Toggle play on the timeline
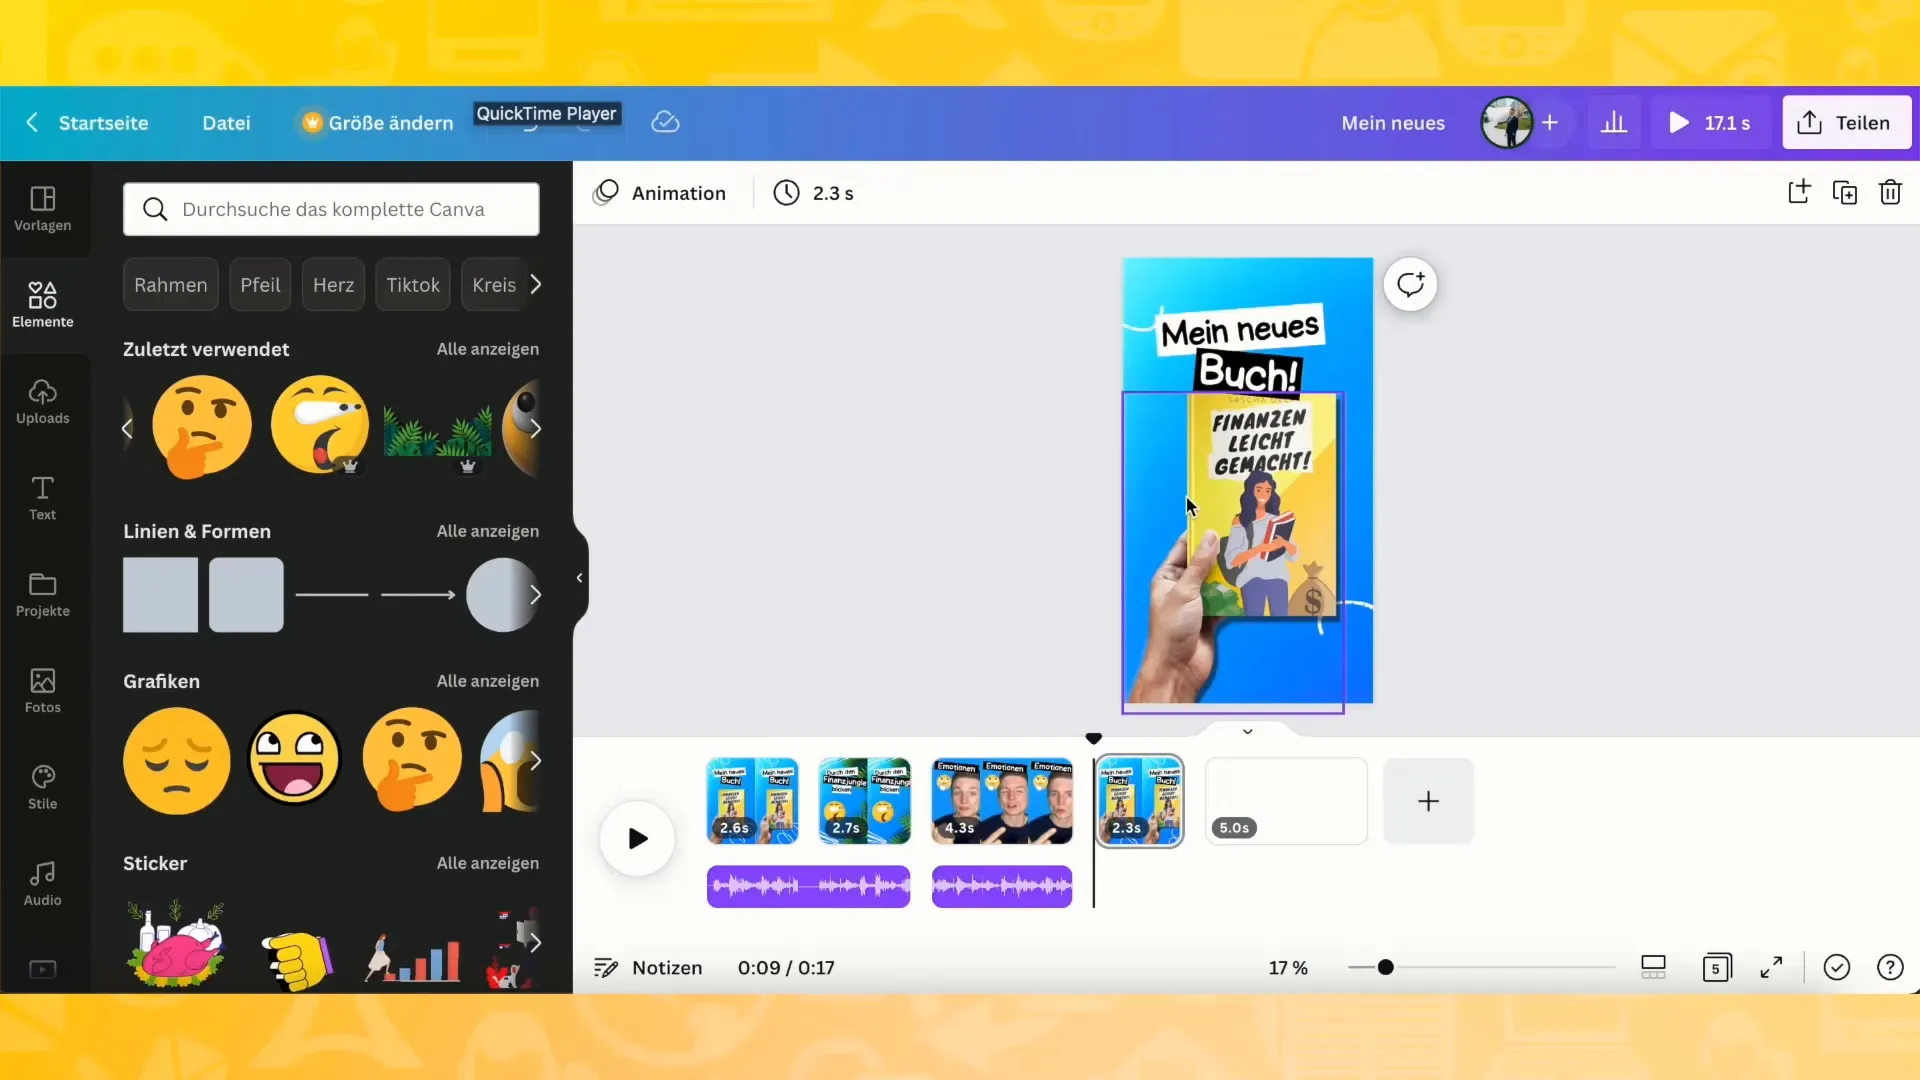 click(638, 839)
